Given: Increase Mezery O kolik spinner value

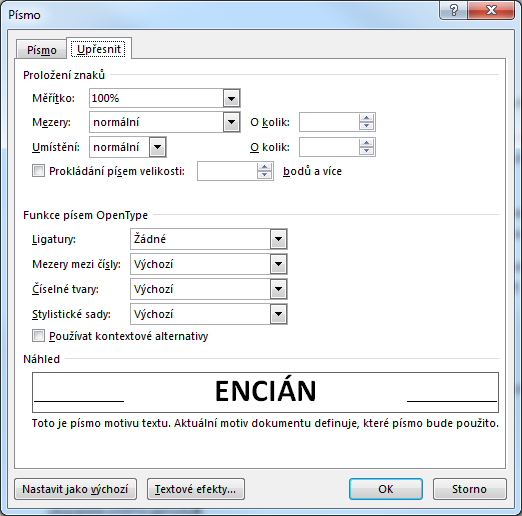Looking at the screenshot, I should [x=366, y=118].
